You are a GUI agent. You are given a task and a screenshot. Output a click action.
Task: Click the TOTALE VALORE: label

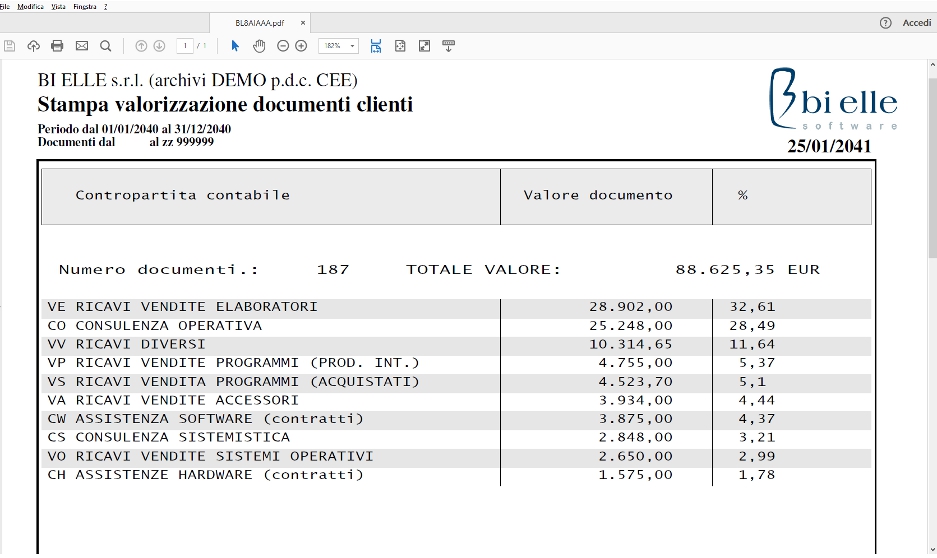click(x=484, y=270)
